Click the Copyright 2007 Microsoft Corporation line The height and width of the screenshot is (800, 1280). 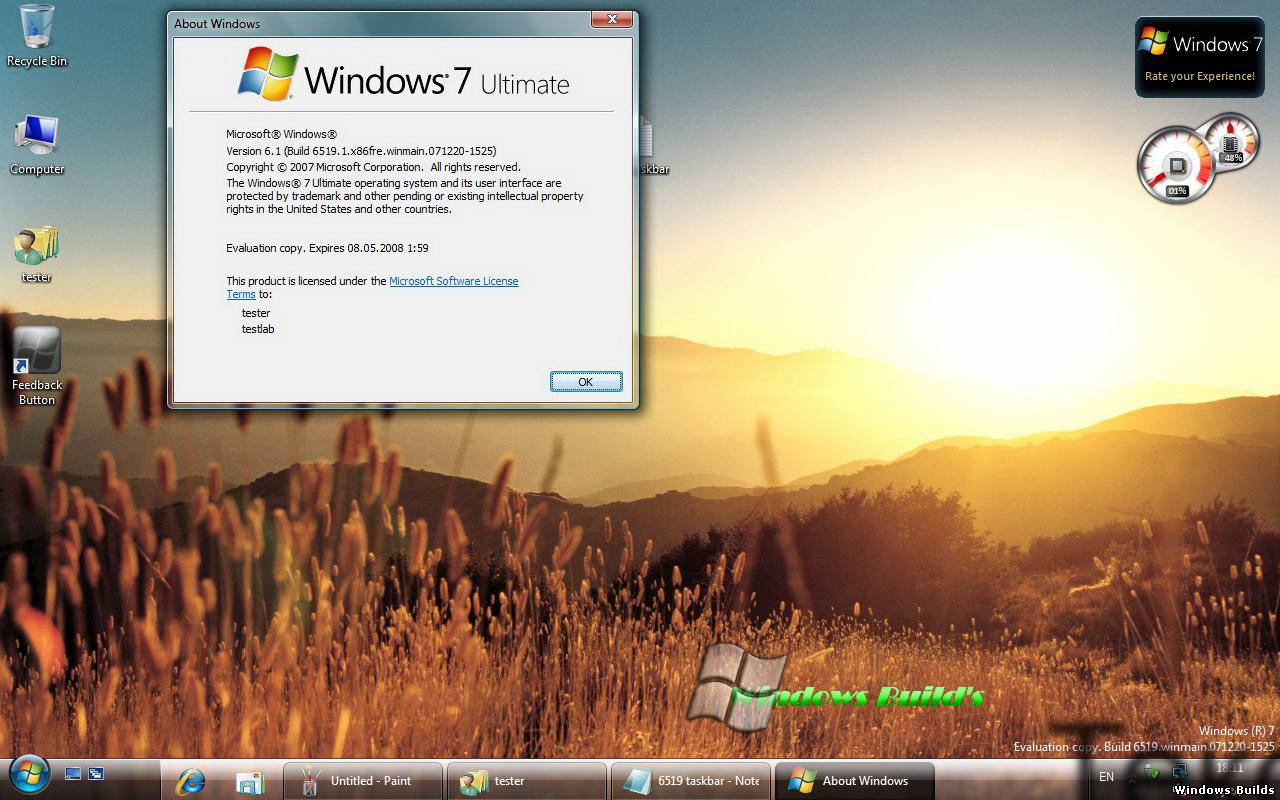click(373, 167)
